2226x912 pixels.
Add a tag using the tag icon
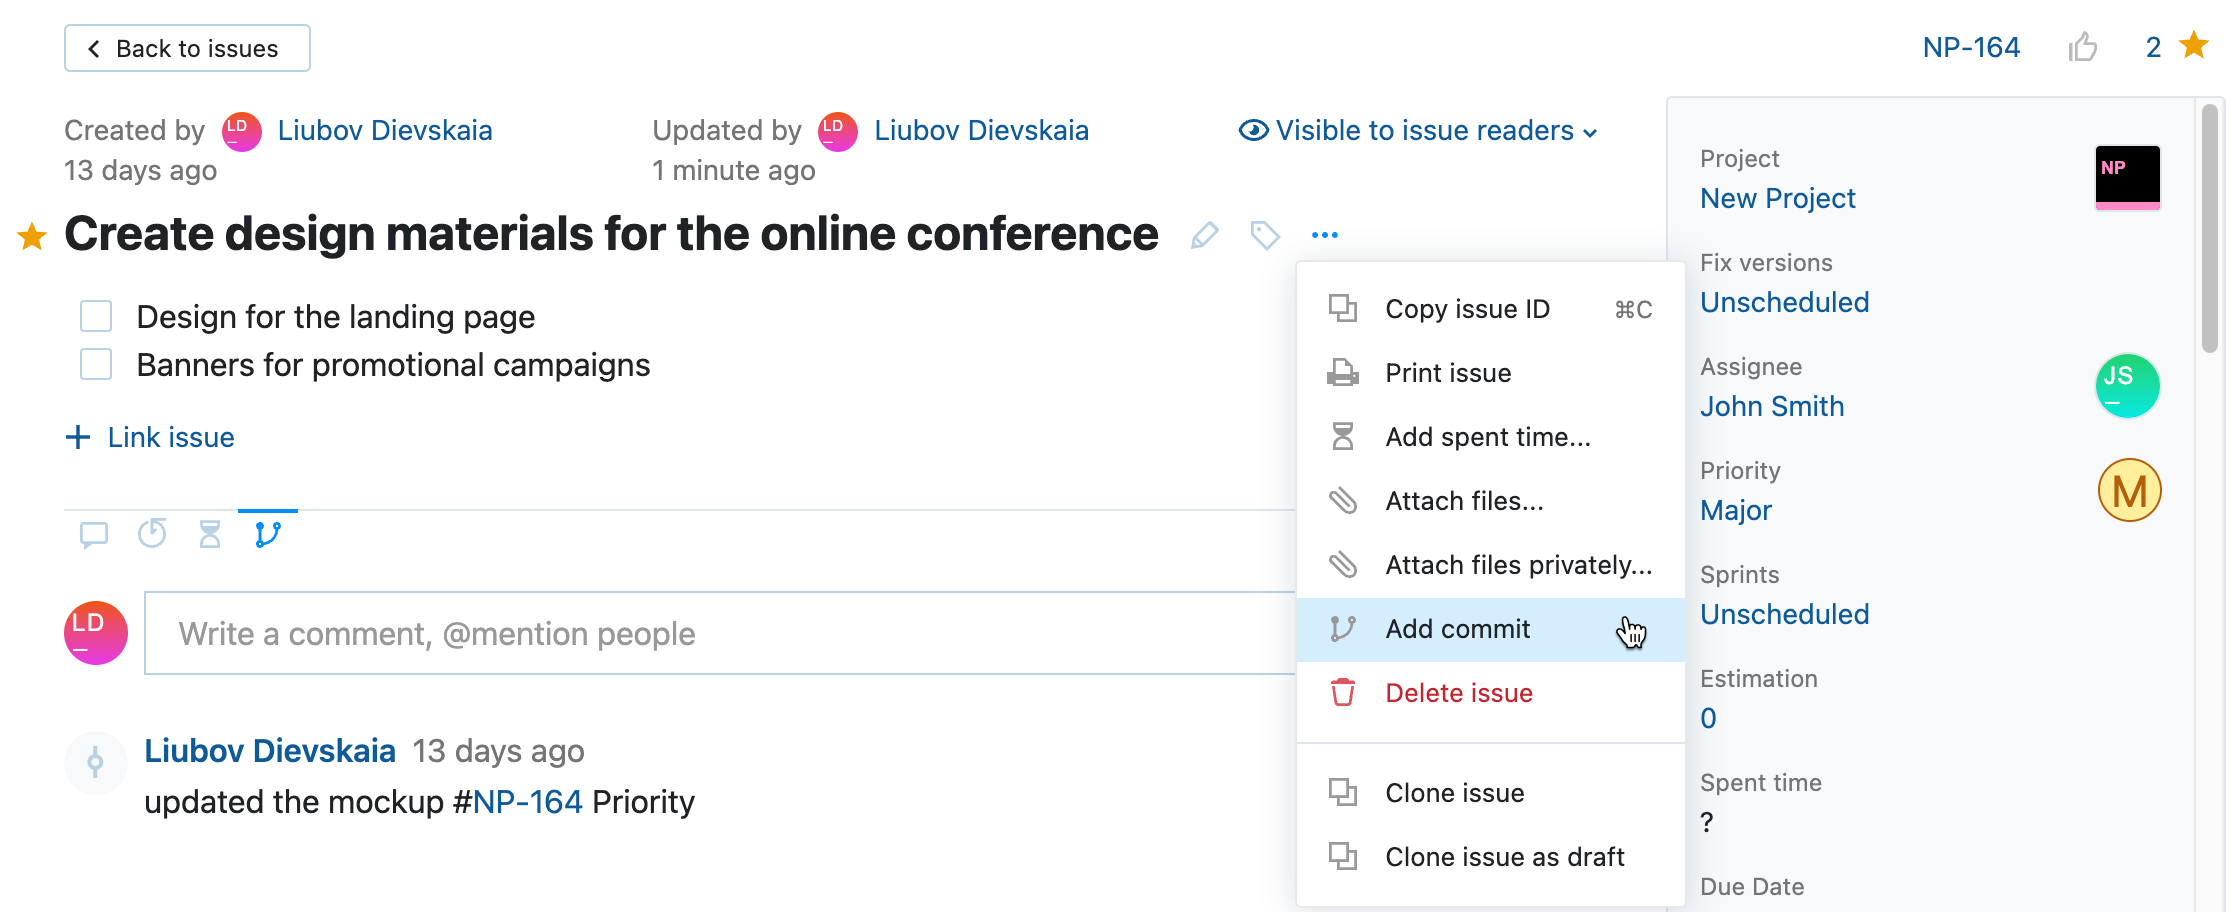pyautogui.click(x=1264, y=235)
